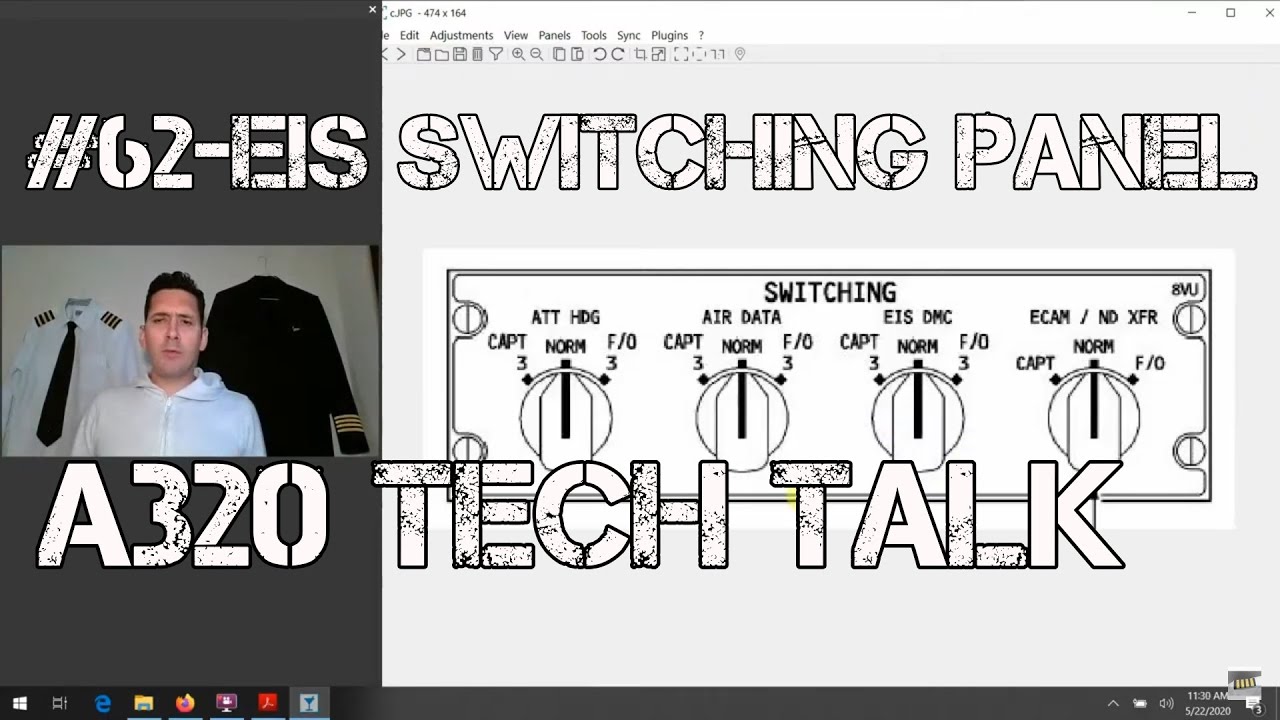Open the resize image tool
The width and height of the screenshot is (1280, 720).
coord(659,54)
